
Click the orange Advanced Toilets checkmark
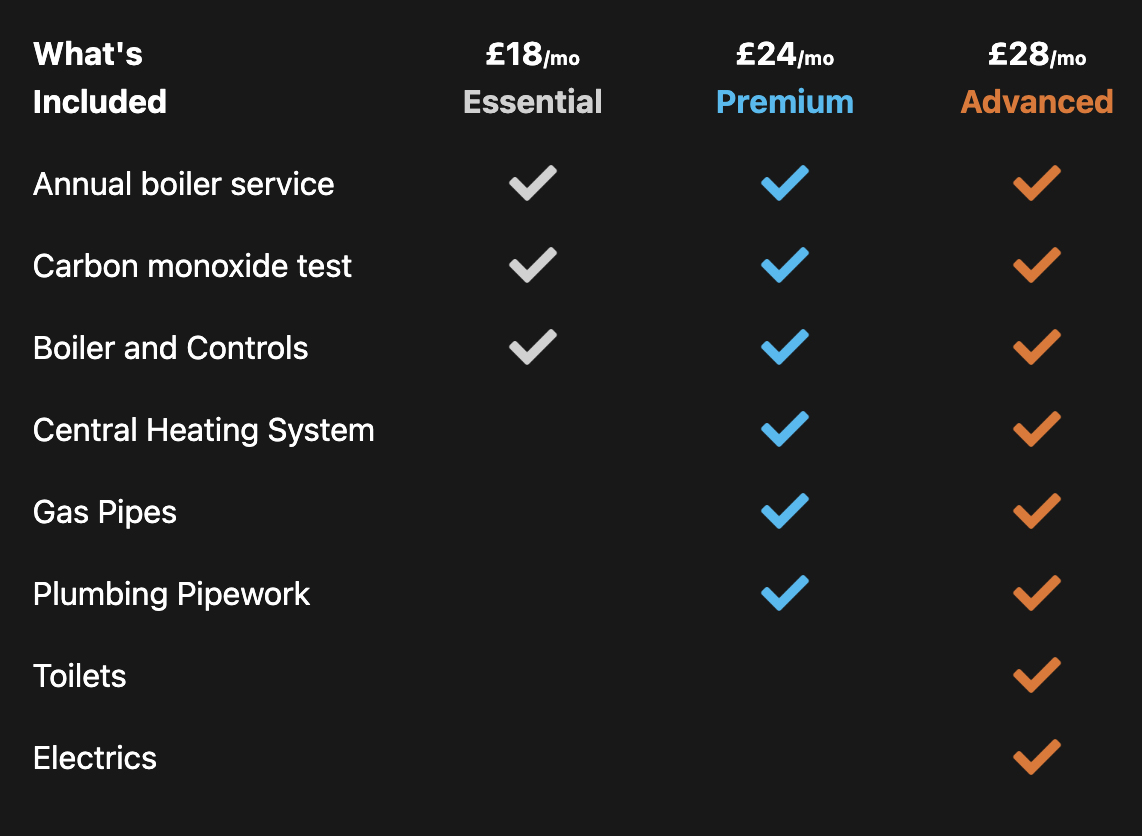tap(1037, 676)
